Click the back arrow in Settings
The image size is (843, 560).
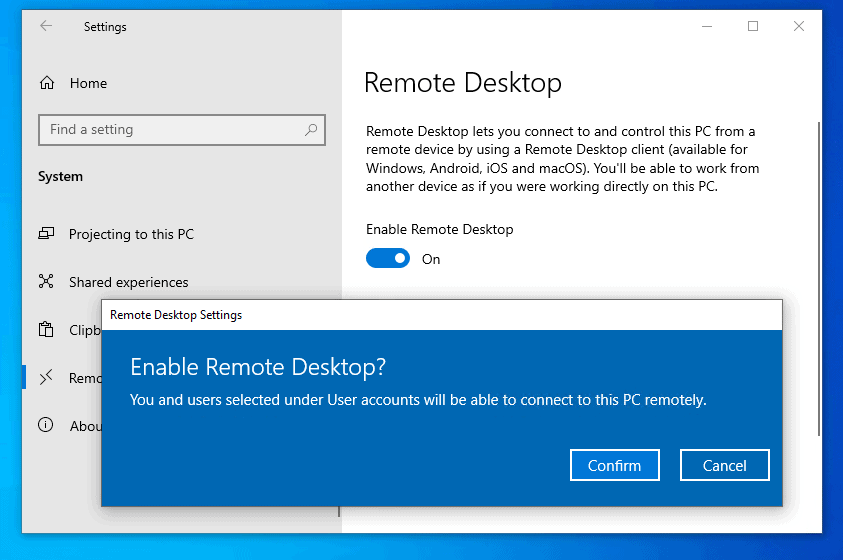point(46,27)
